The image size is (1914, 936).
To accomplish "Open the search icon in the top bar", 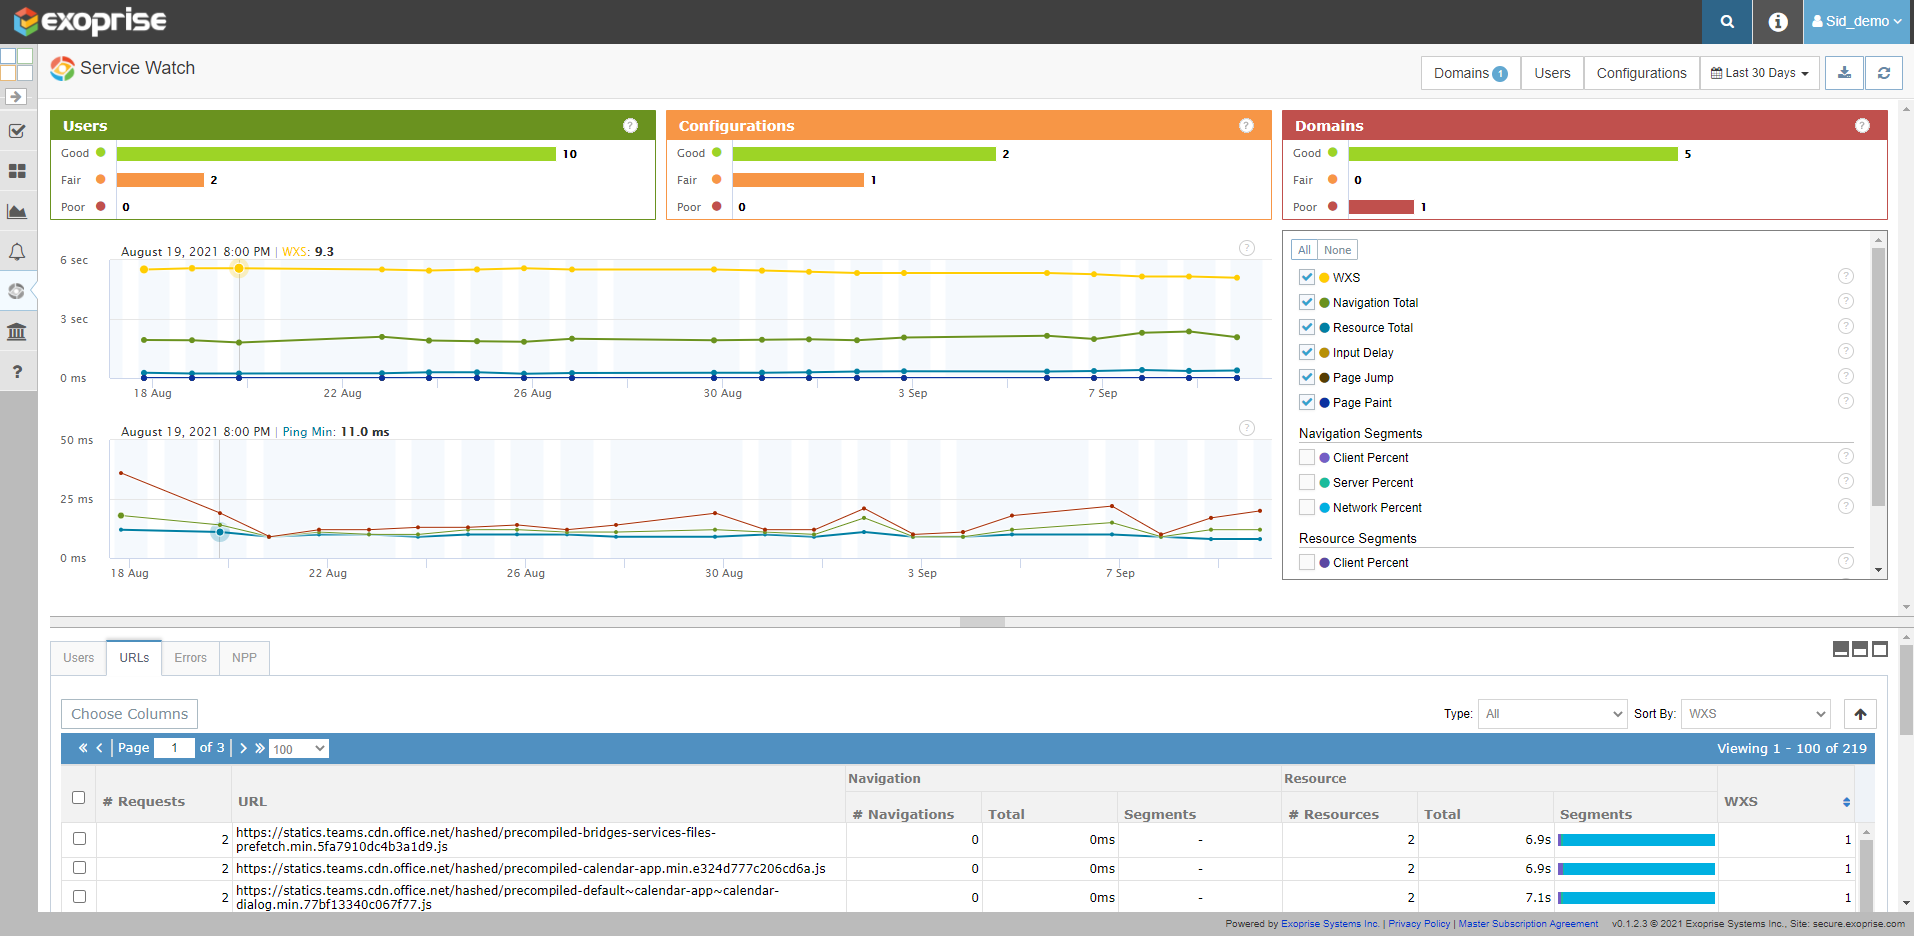I will [x=1726, y=21].
